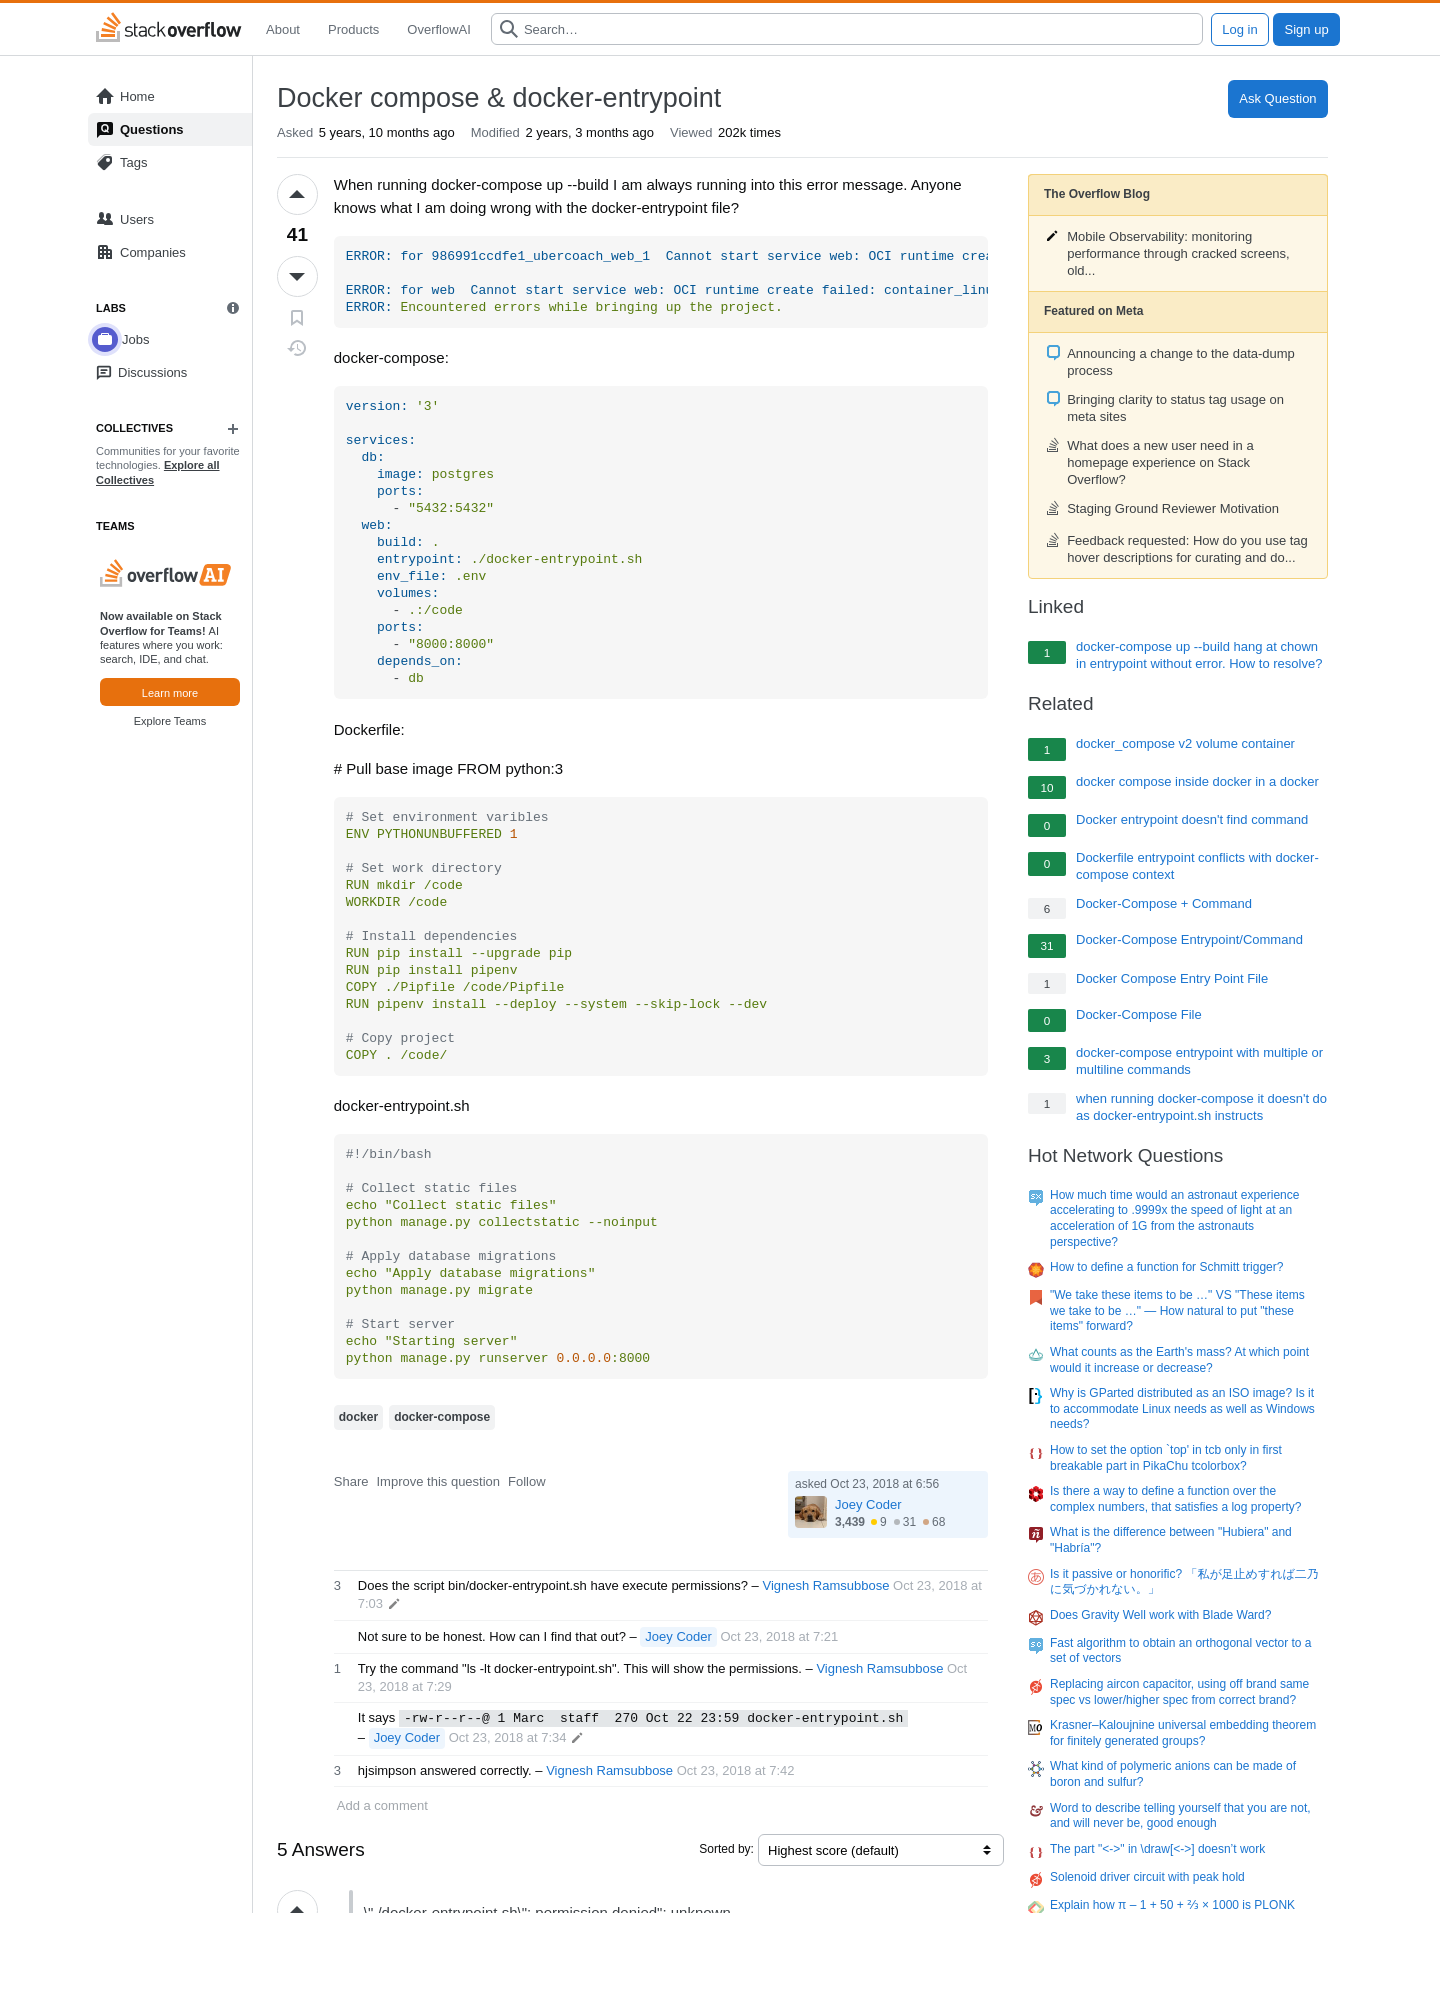The height and width of the screenshot is (2000, 1440).
Task: Click the icon beside 'Staging Ground Reviewer Motivation'
Action: pyautogui.click(x=1053, y=508)
